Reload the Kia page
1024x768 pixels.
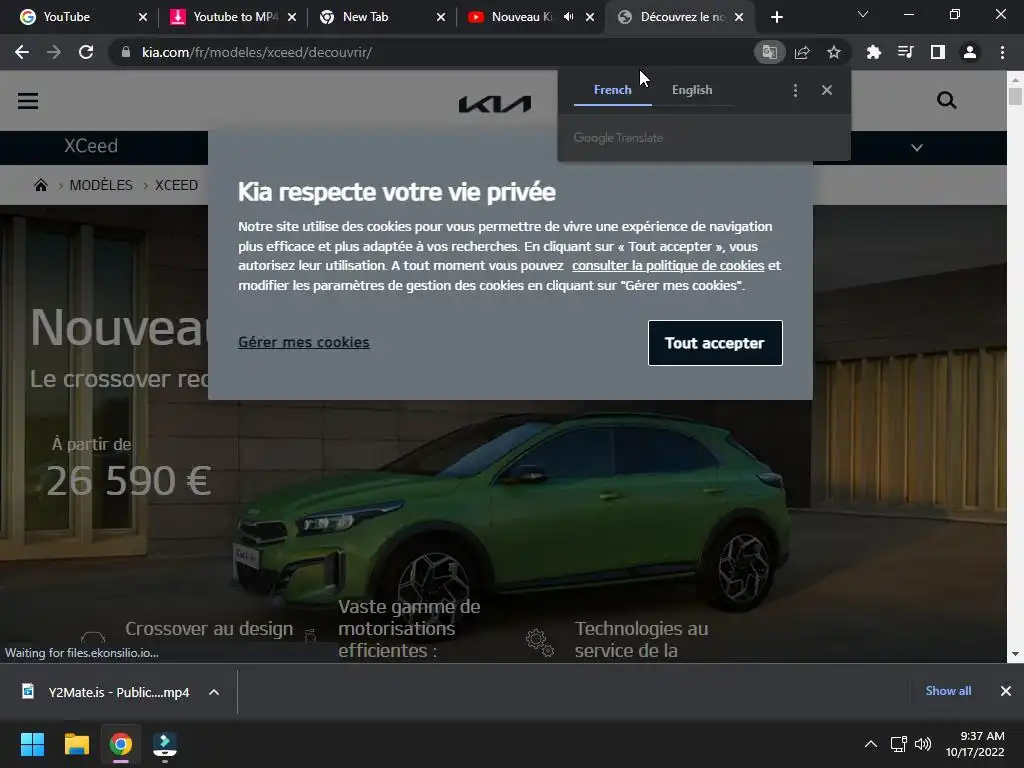pyautogui.click(x=86, y=52)
